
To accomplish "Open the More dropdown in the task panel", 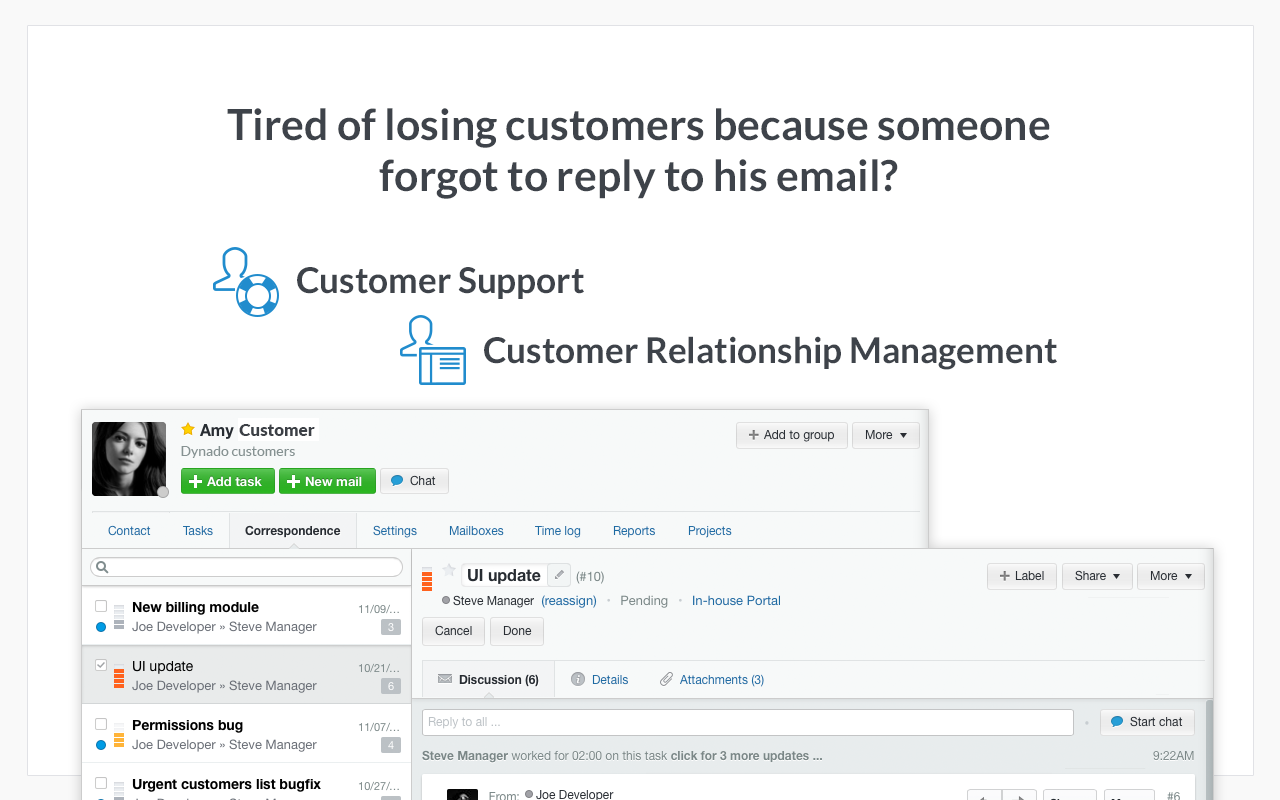I will pos(1170,576).
